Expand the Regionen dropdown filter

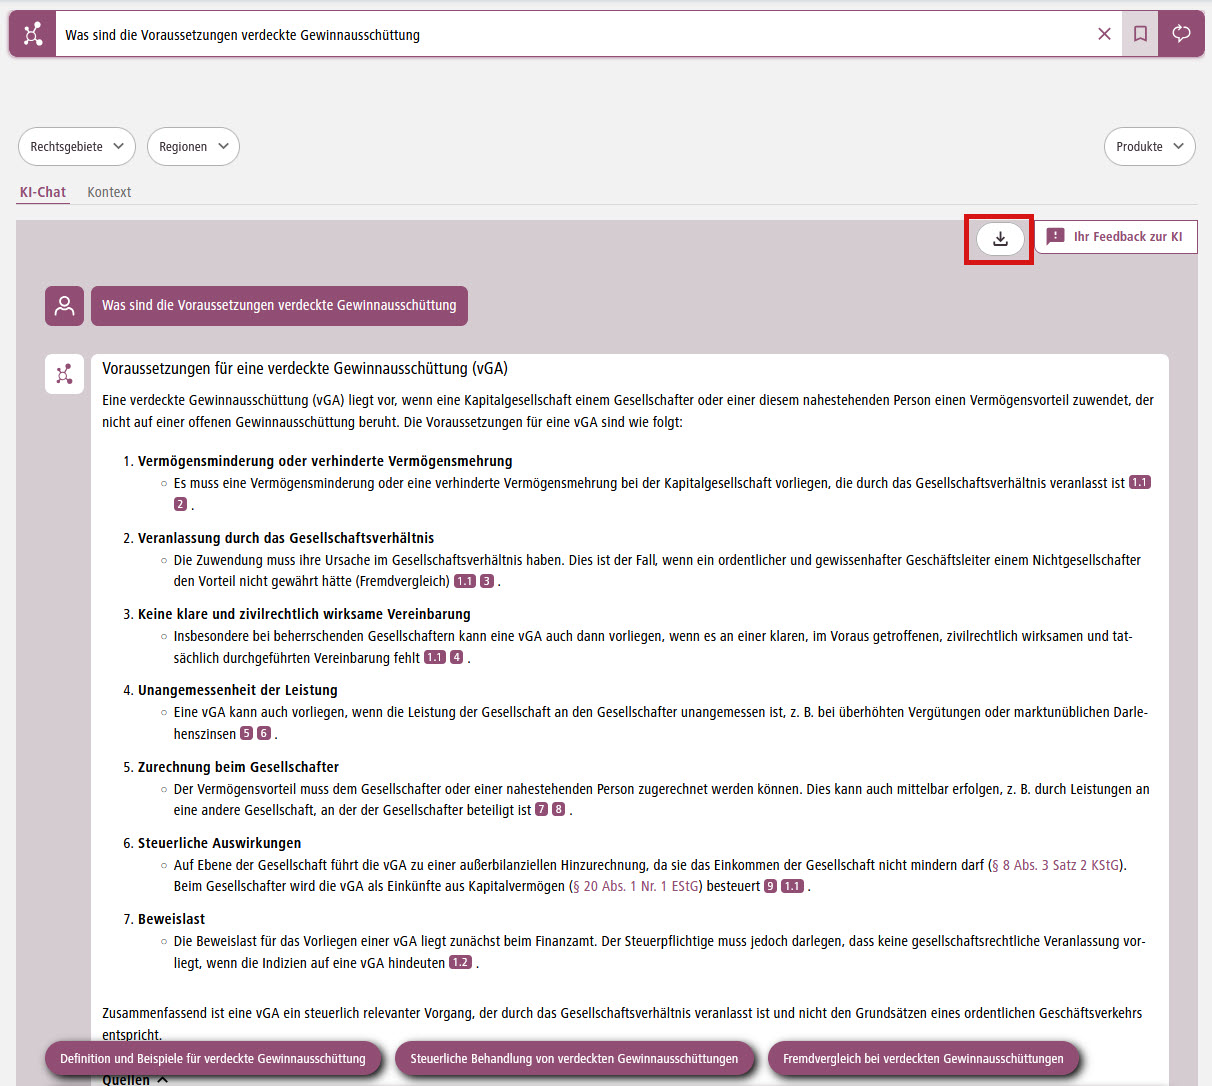(x=193, y=146)
